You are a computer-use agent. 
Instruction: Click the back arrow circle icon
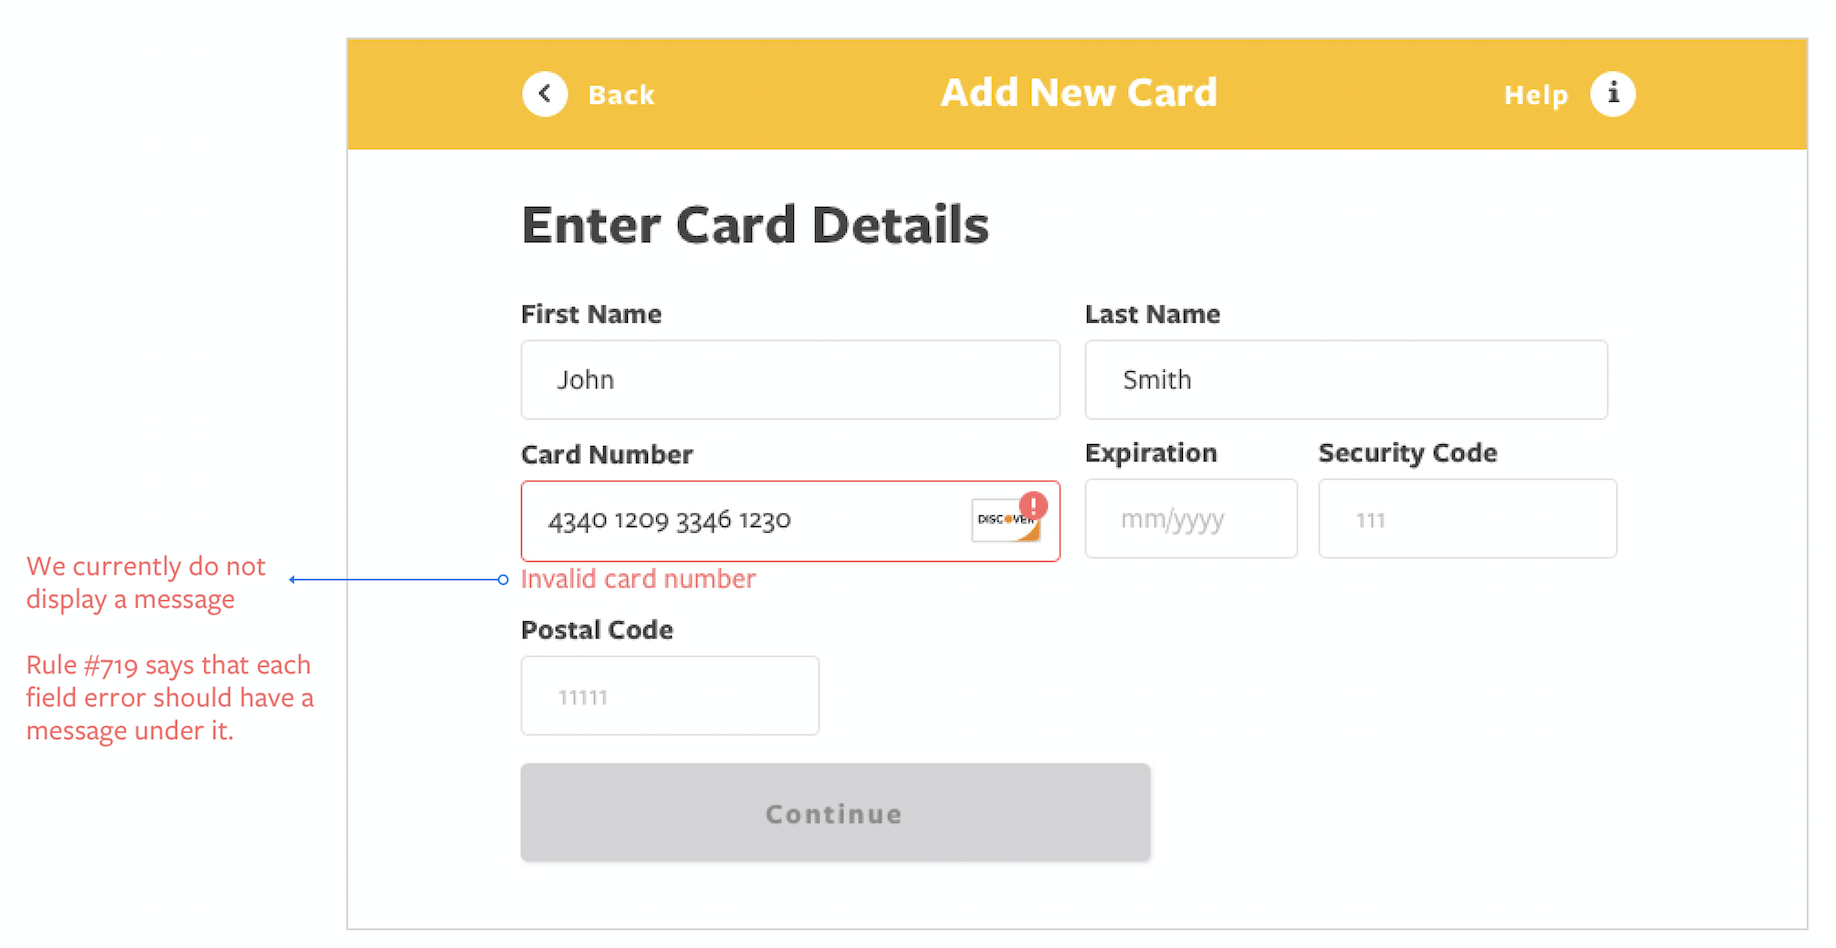point(545,94)
